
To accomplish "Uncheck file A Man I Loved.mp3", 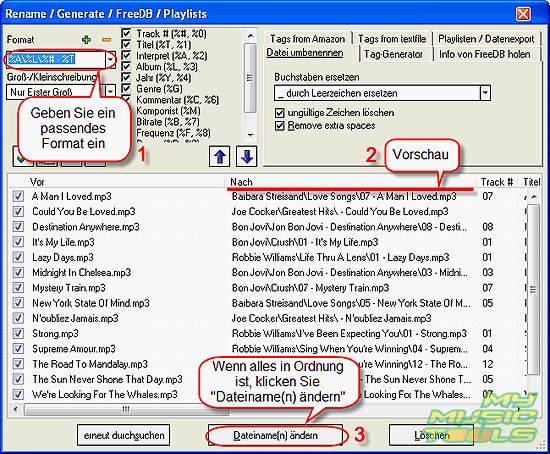I will point(18,196).
